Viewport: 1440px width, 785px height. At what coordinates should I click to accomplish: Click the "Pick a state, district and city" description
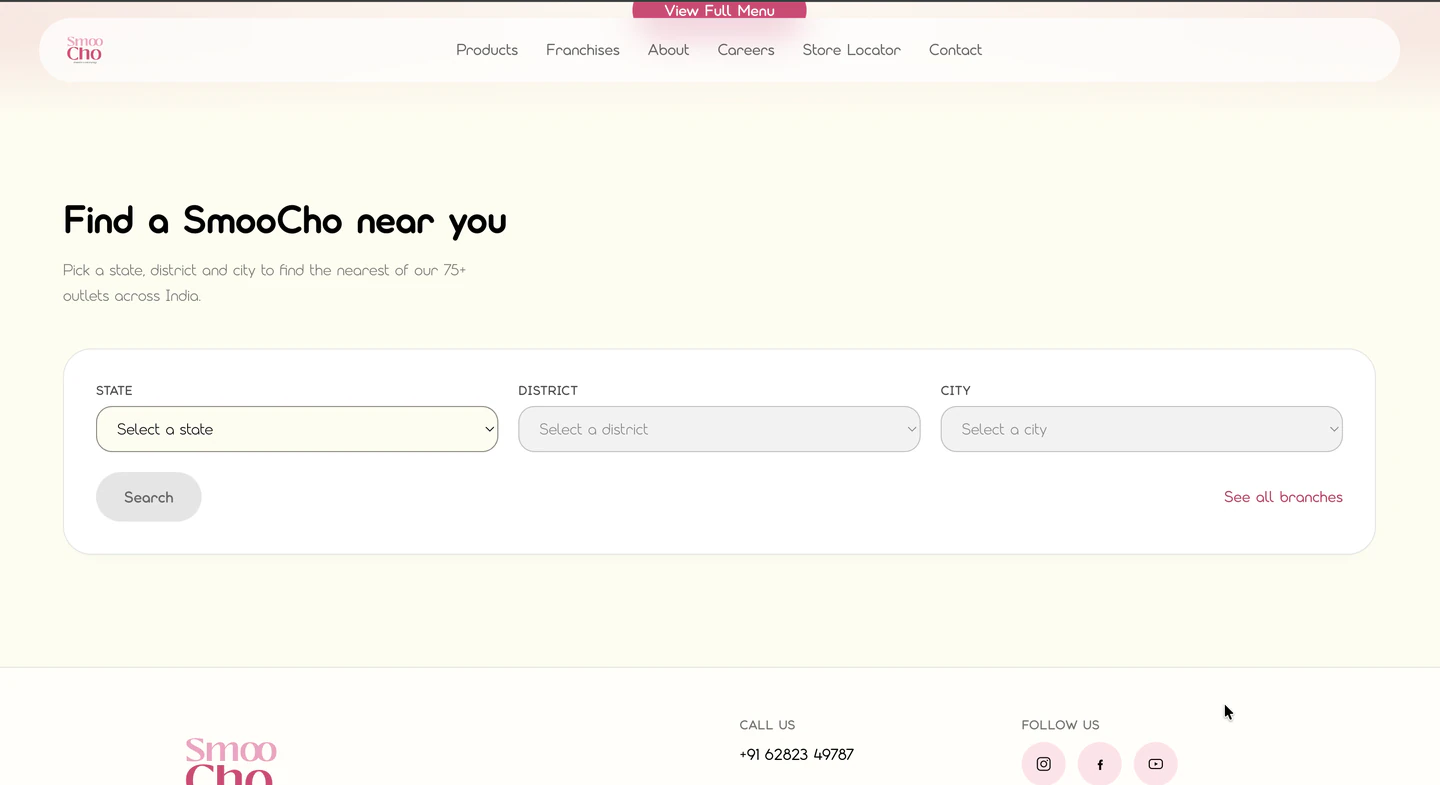point(265,283)
